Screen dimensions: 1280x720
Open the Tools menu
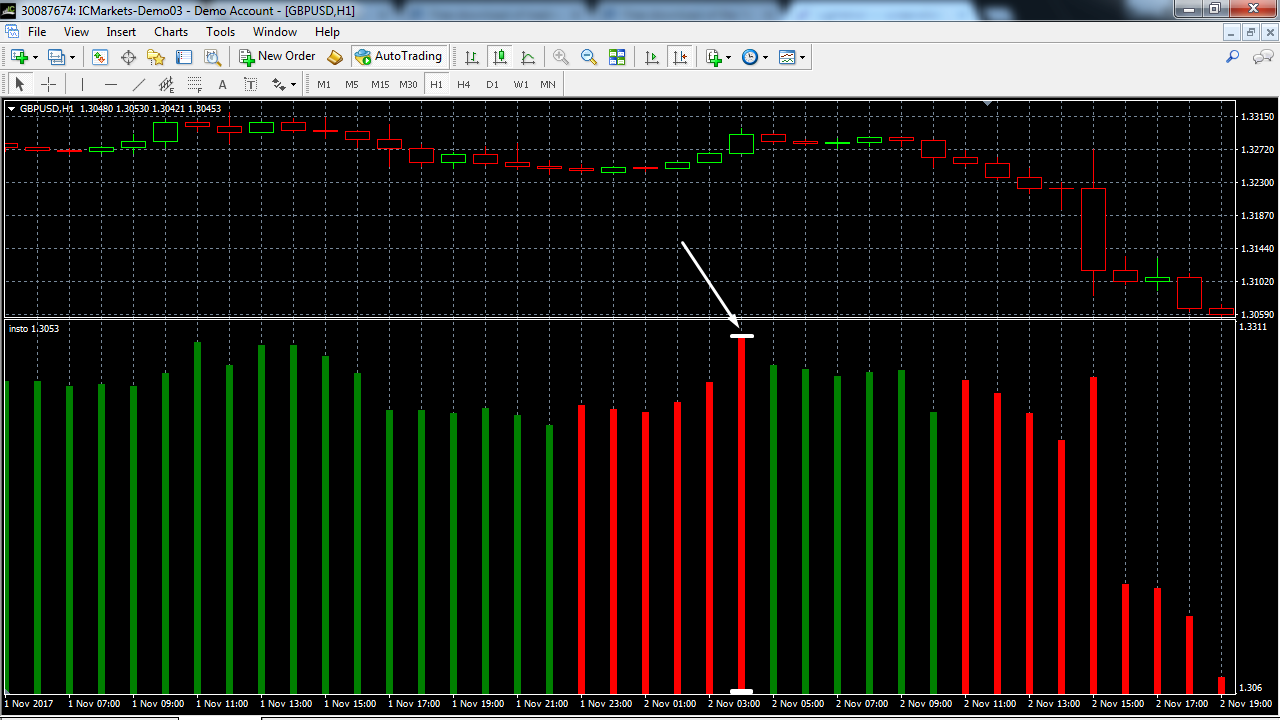point(220,32)
